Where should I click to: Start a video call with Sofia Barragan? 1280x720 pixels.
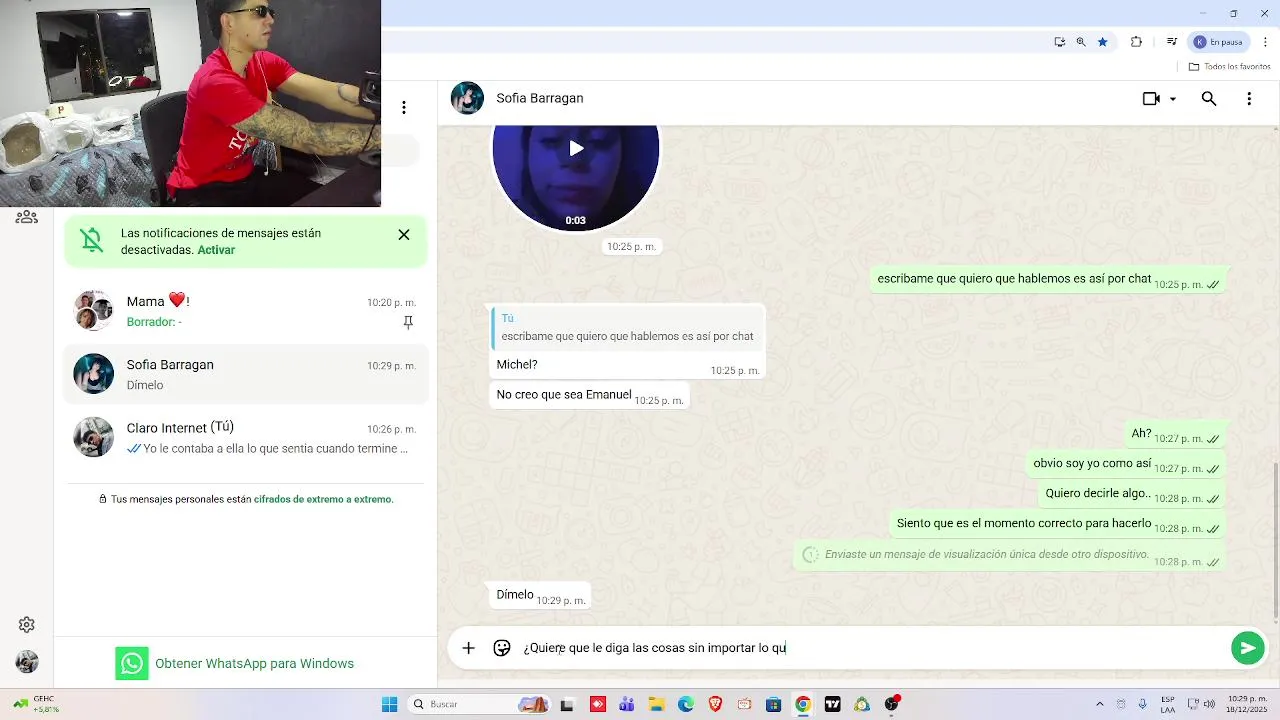click(1151, 99)
